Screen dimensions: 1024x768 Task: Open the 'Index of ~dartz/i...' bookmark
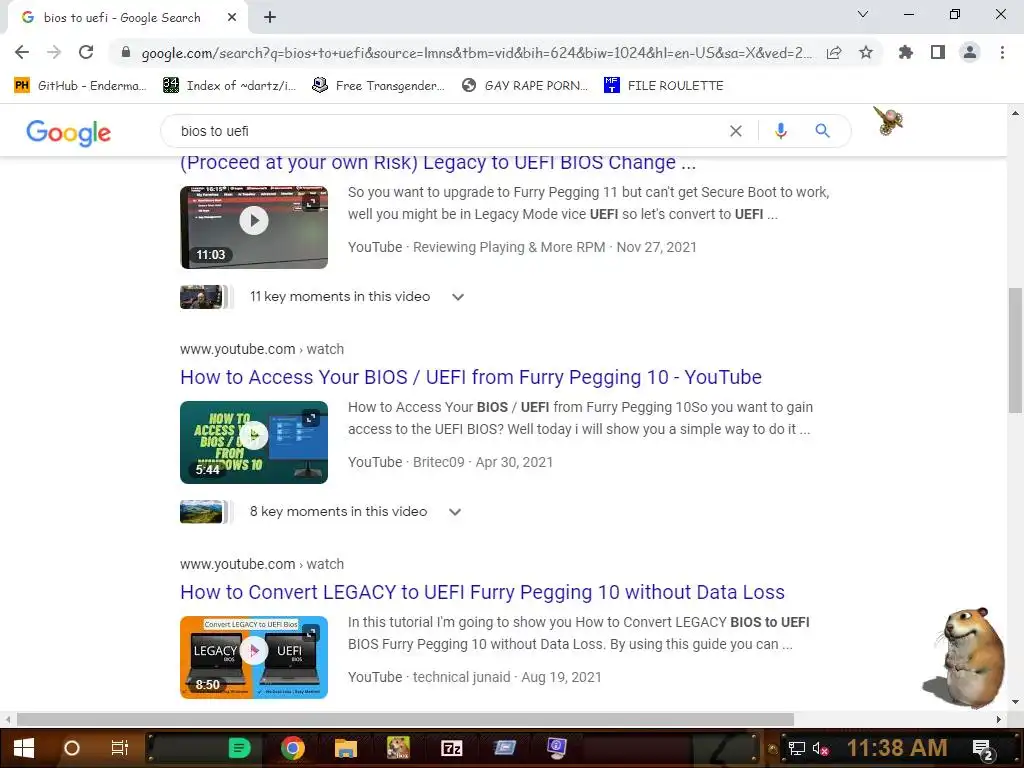point(230,86)
